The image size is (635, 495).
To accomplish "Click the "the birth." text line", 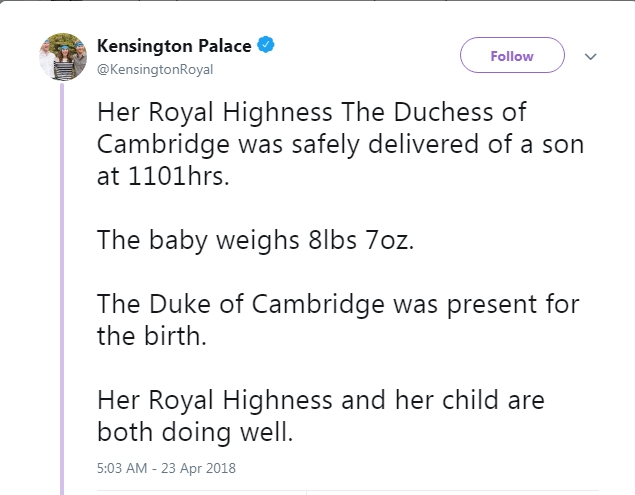I will point(151,334).
